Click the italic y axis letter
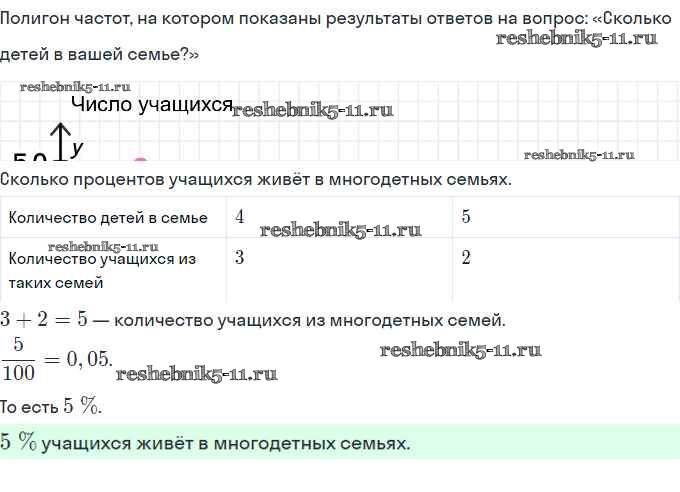 point(79,147)
